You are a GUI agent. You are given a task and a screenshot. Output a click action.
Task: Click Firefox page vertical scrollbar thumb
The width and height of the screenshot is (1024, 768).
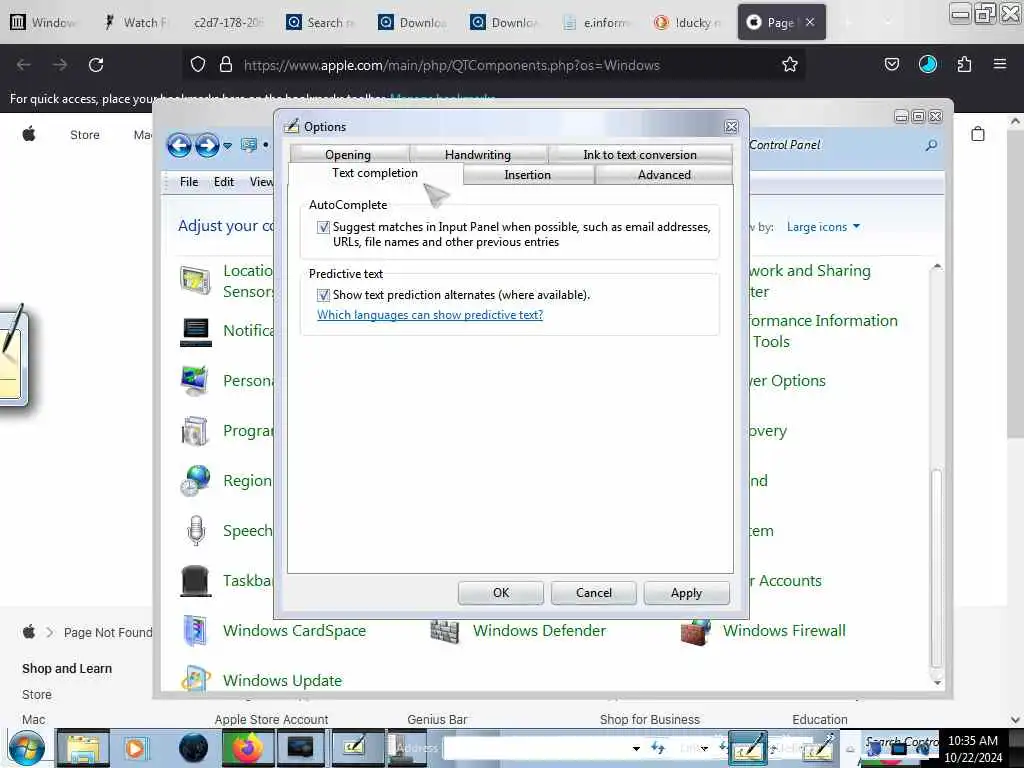(x=1014, y=284)
